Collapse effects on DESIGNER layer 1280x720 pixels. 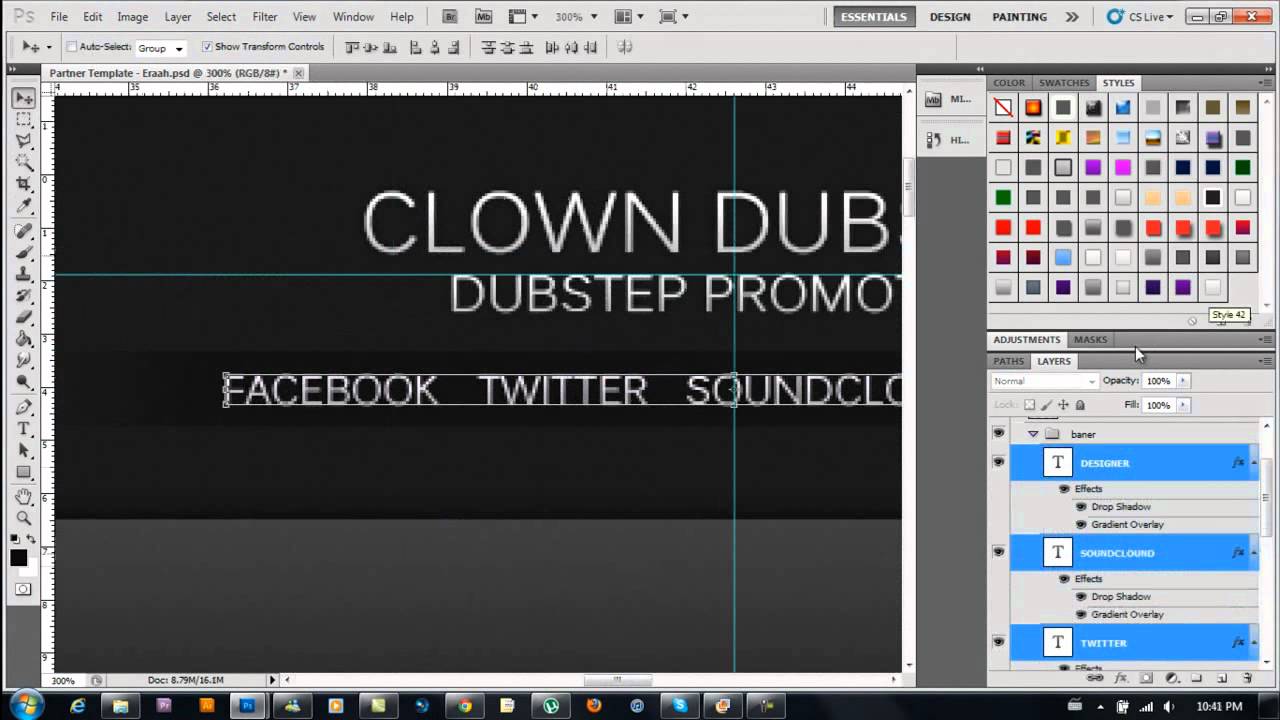coord(1253,463)
